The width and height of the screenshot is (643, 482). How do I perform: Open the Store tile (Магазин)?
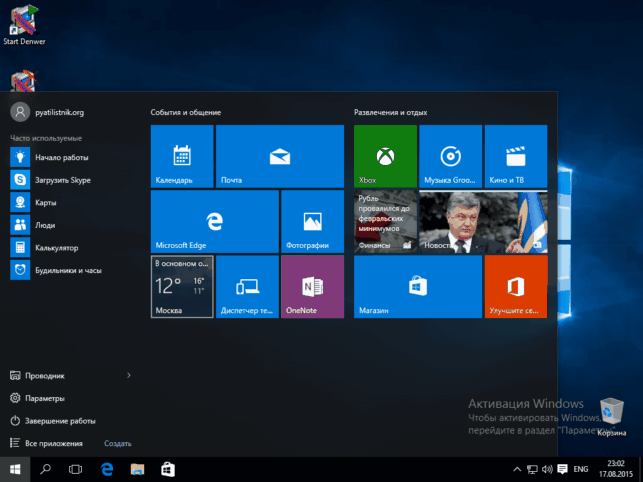418,287
